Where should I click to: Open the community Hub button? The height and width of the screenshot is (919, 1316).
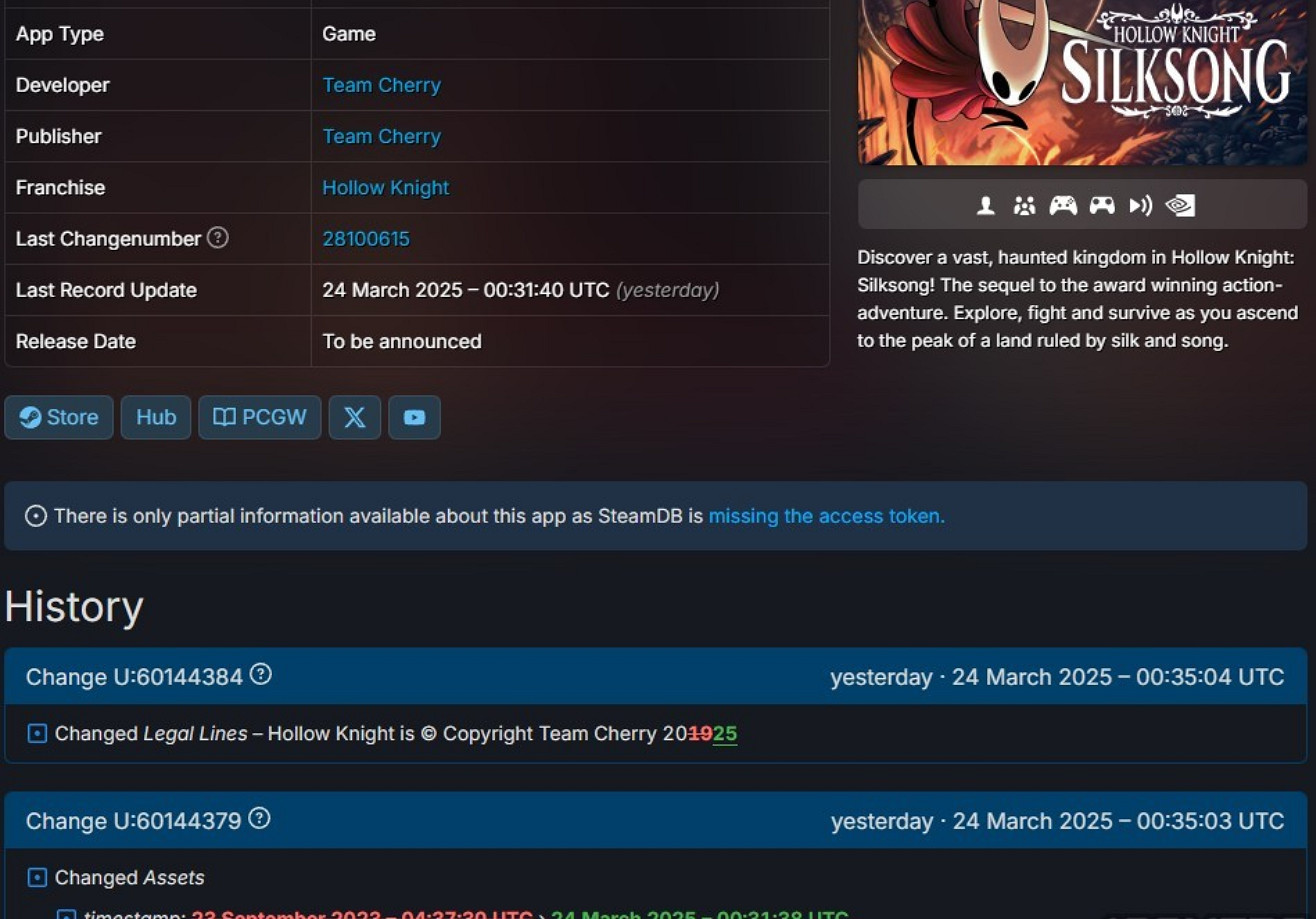156,417
